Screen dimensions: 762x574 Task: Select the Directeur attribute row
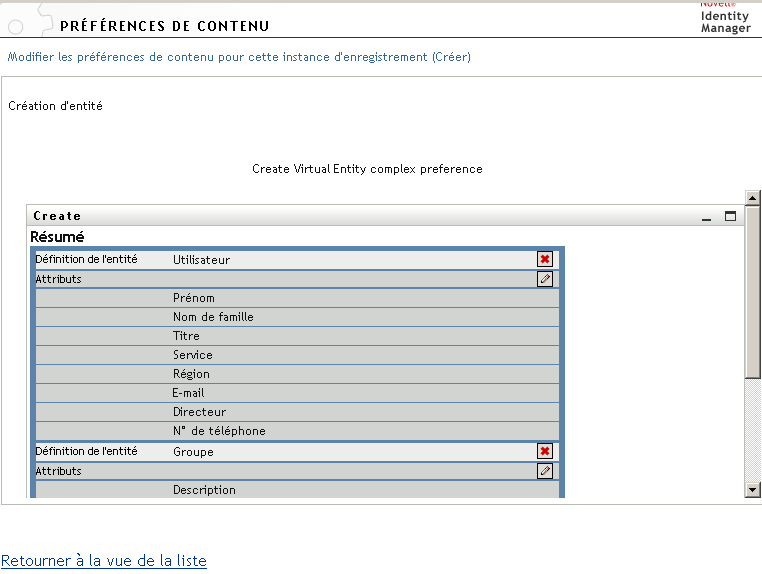coord(297,412)
